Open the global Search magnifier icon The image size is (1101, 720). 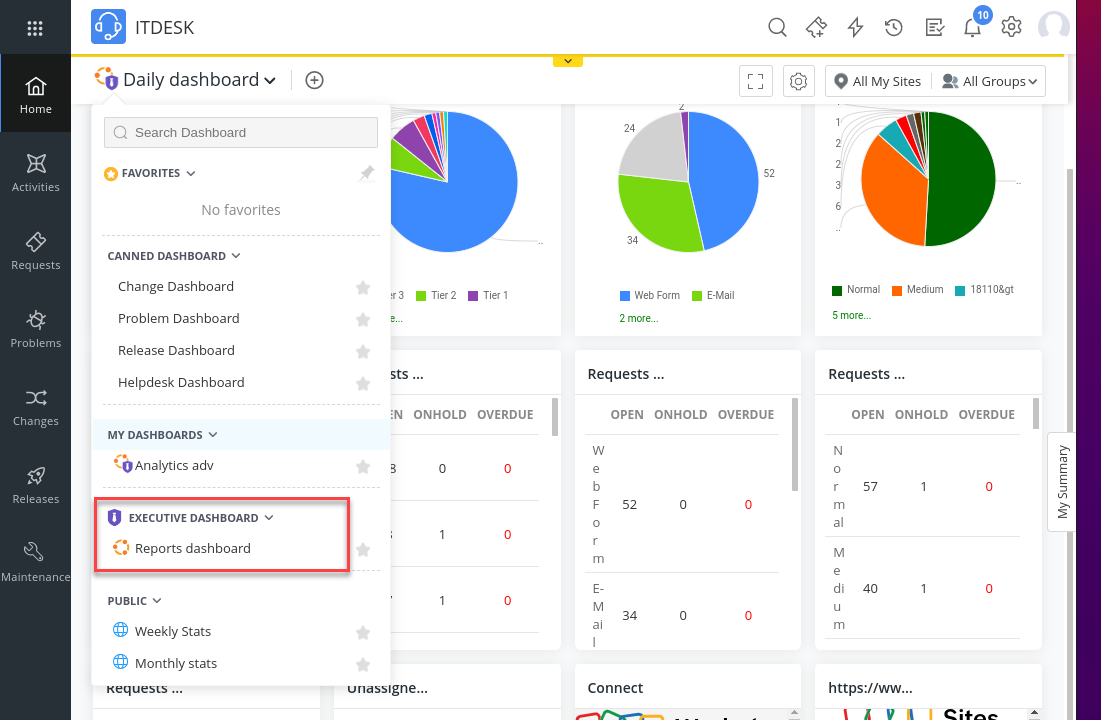[777, 27]
